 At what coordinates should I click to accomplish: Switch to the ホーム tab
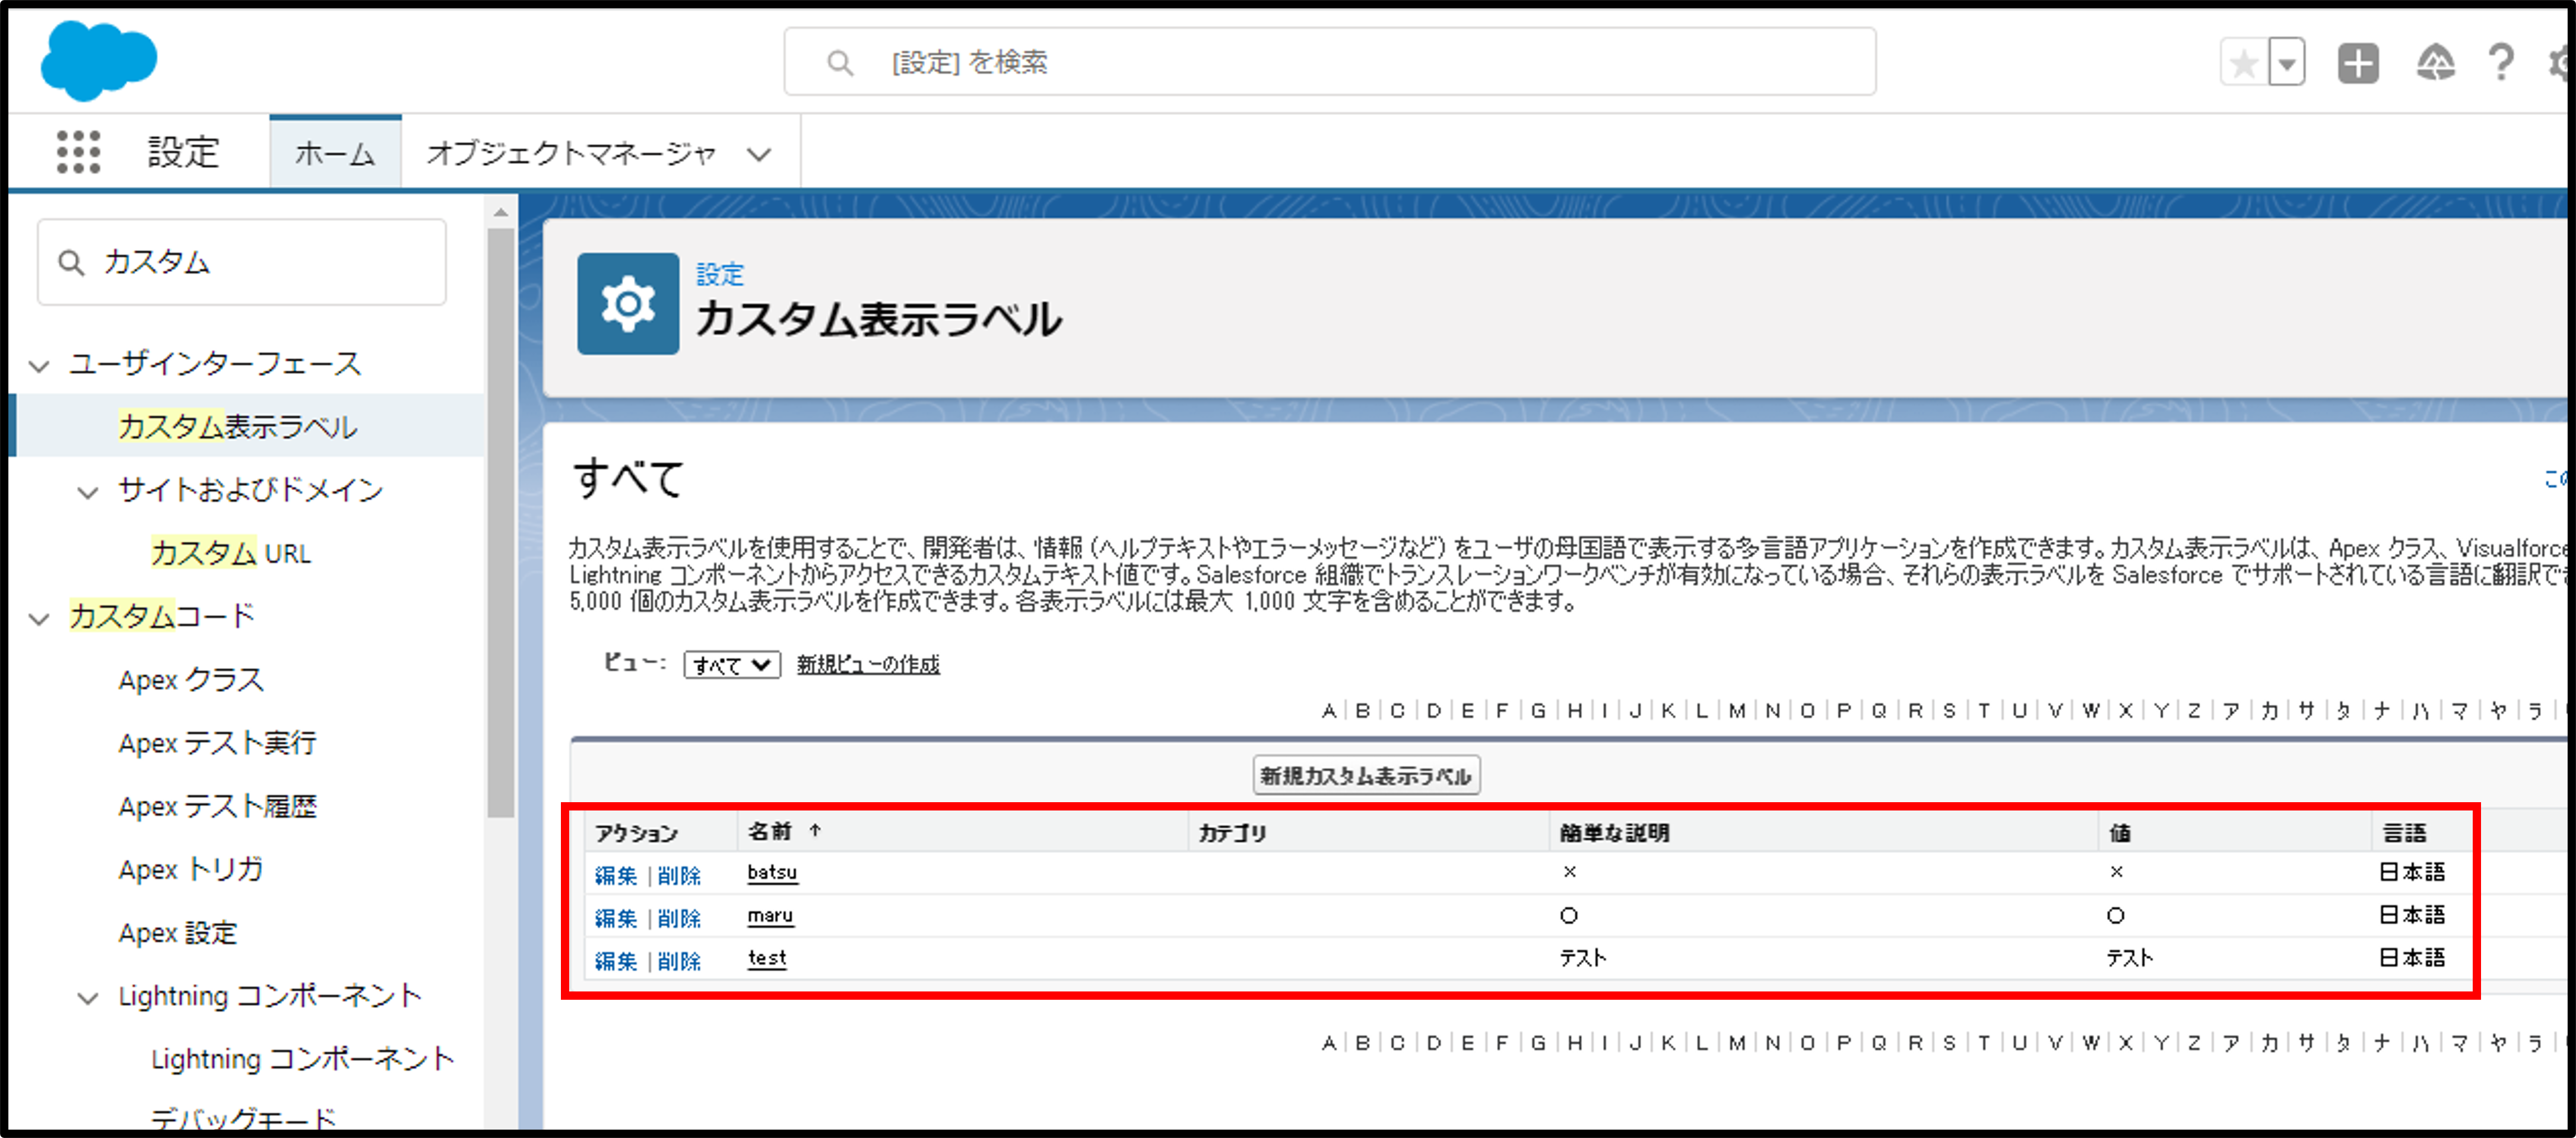335,153
